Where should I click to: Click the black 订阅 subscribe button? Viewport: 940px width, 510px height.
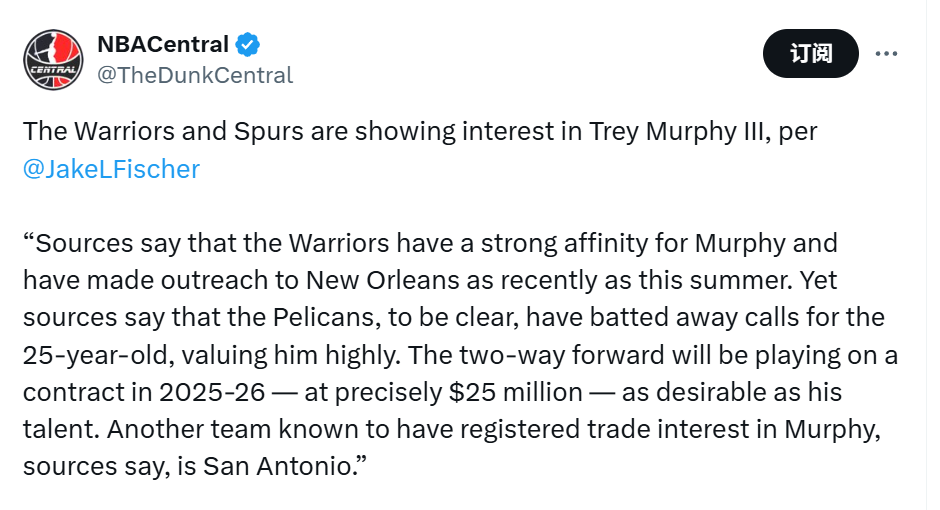(811, 53)
